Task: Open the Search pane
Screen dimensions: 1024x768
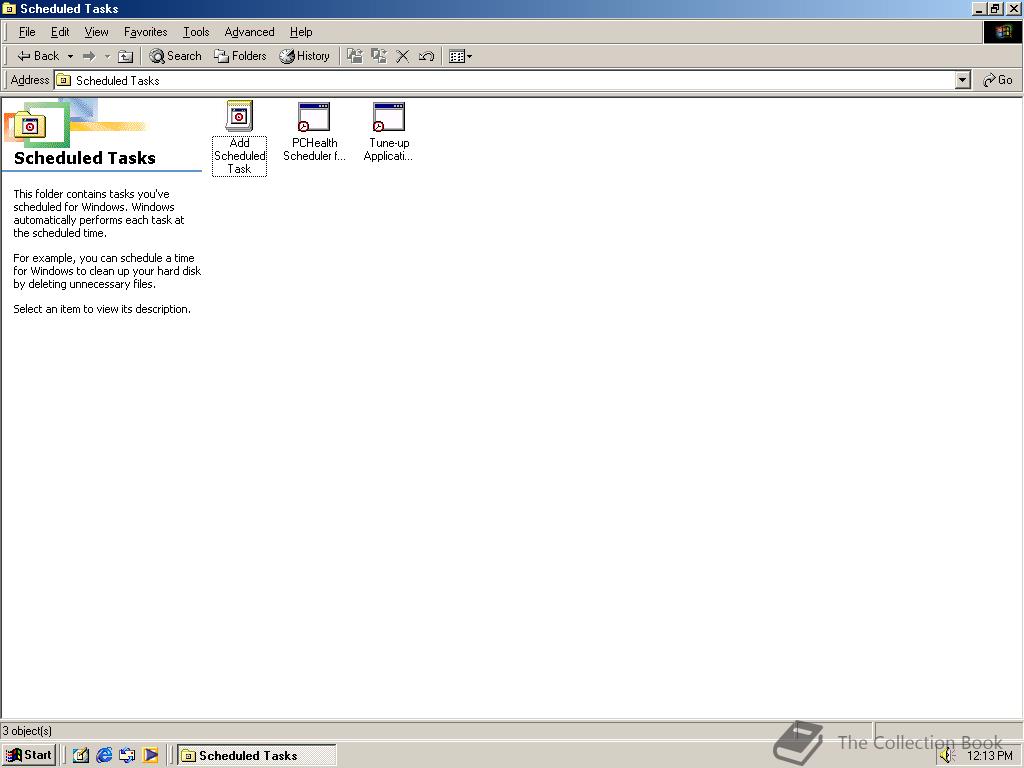Action: point(176,56)
